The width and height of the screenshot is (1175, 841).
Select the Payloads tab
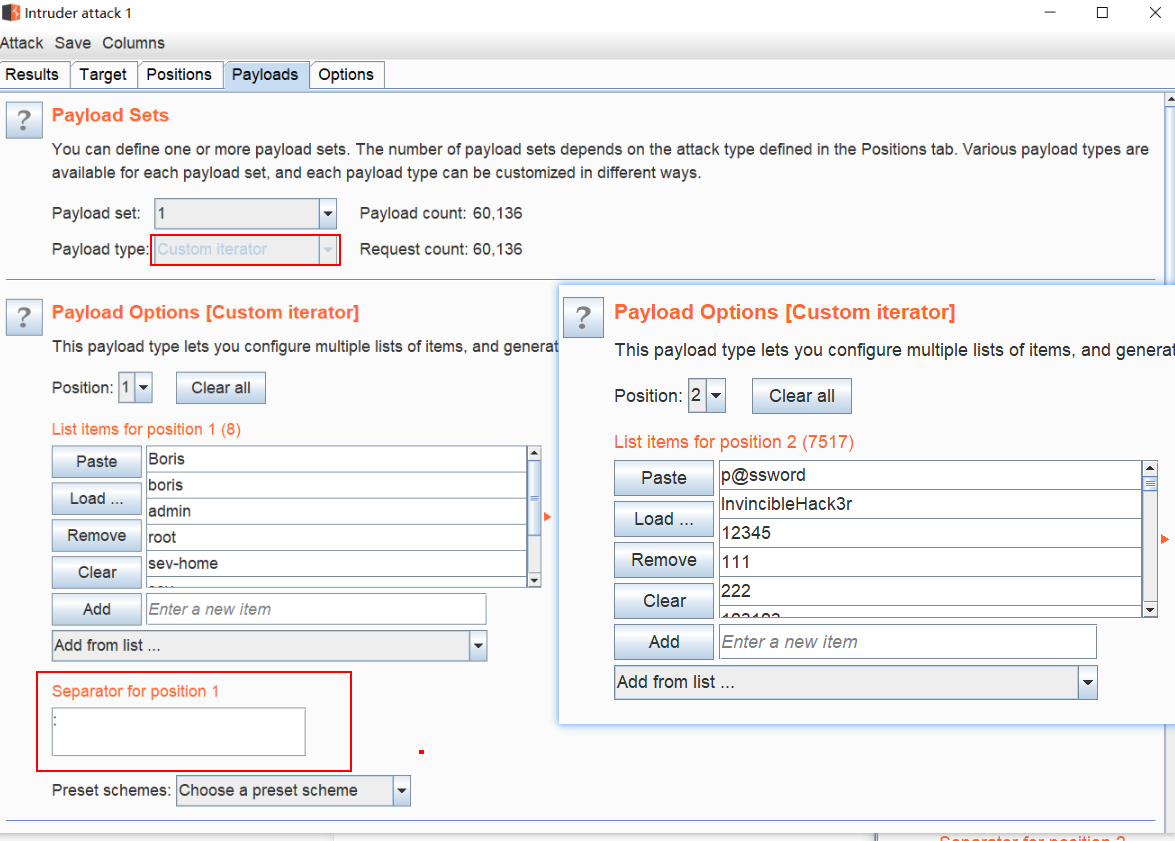tap(265, 75)
